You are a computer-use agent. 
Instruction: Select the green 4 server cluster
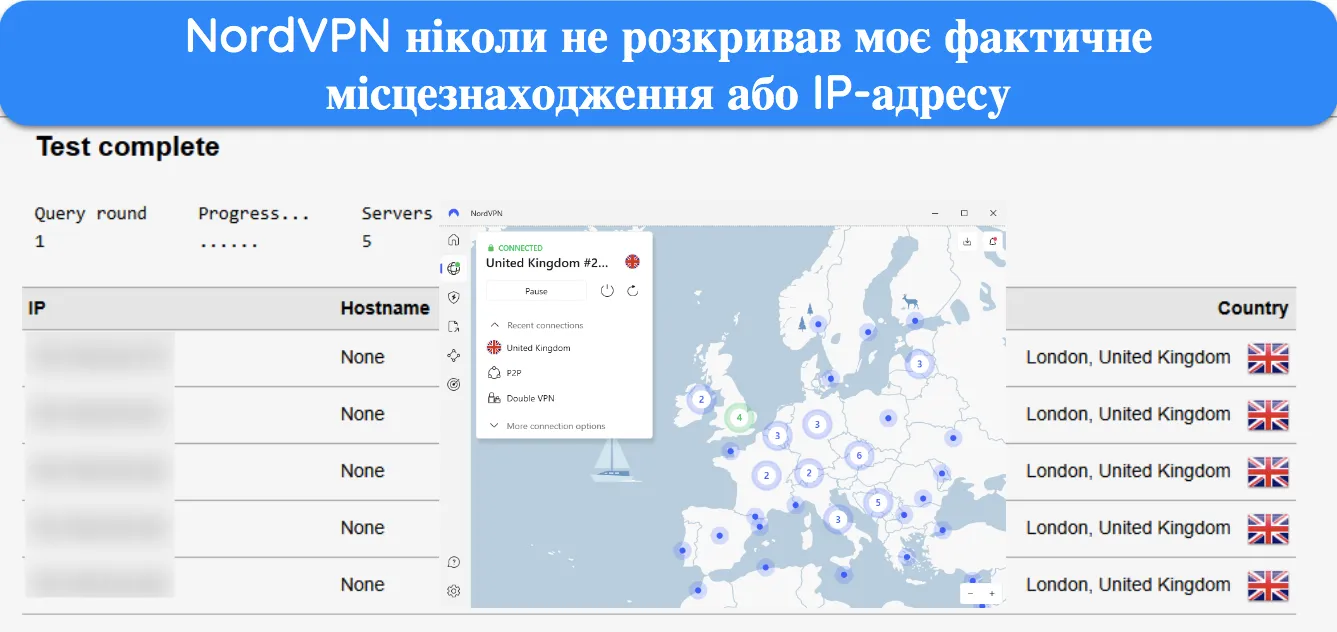(739, 417)
